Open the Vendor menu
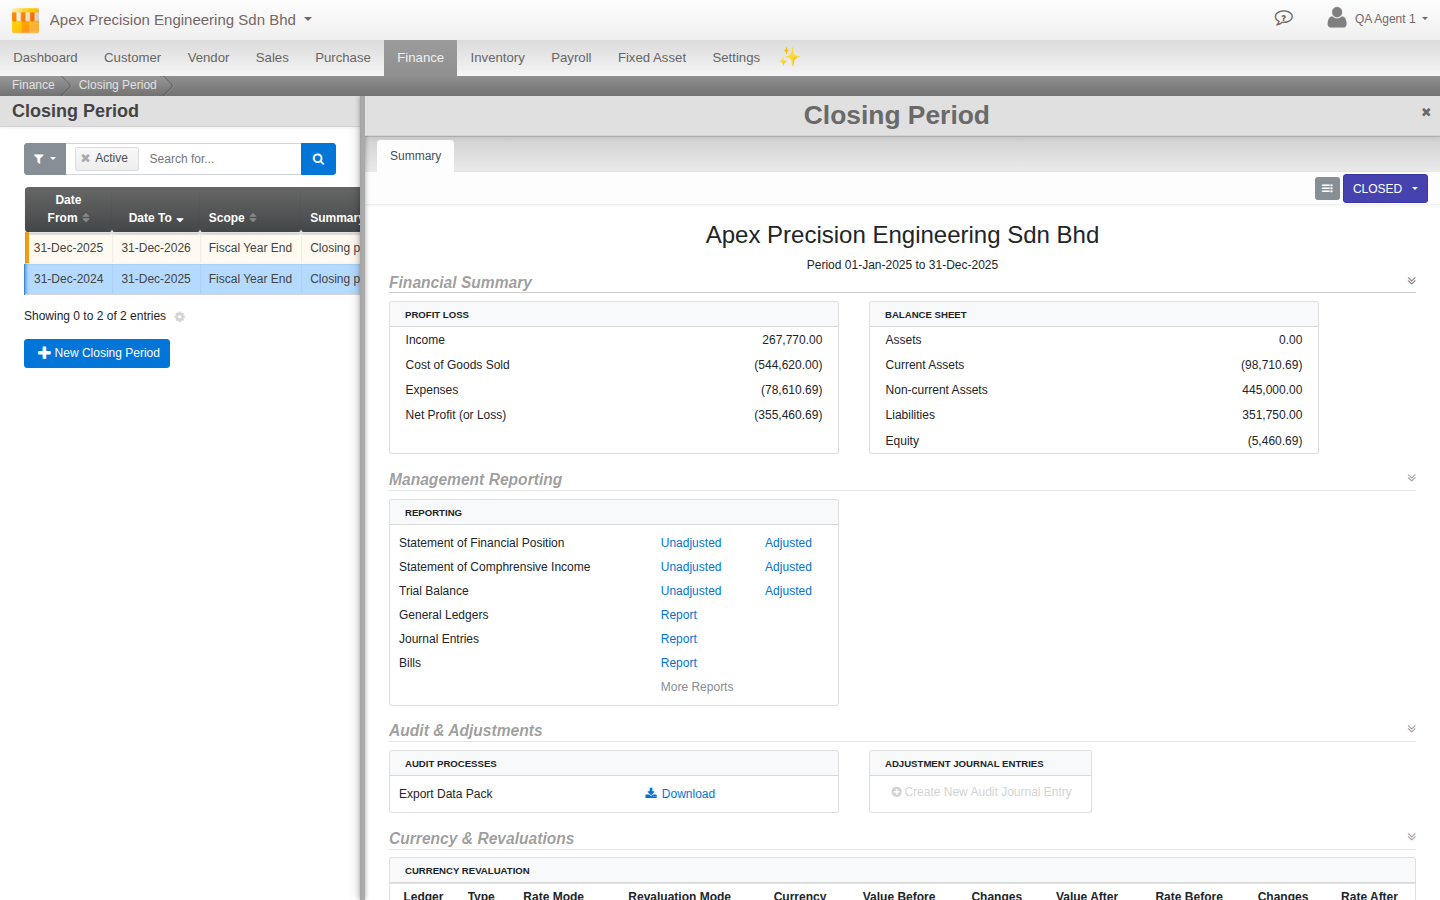 208,58
